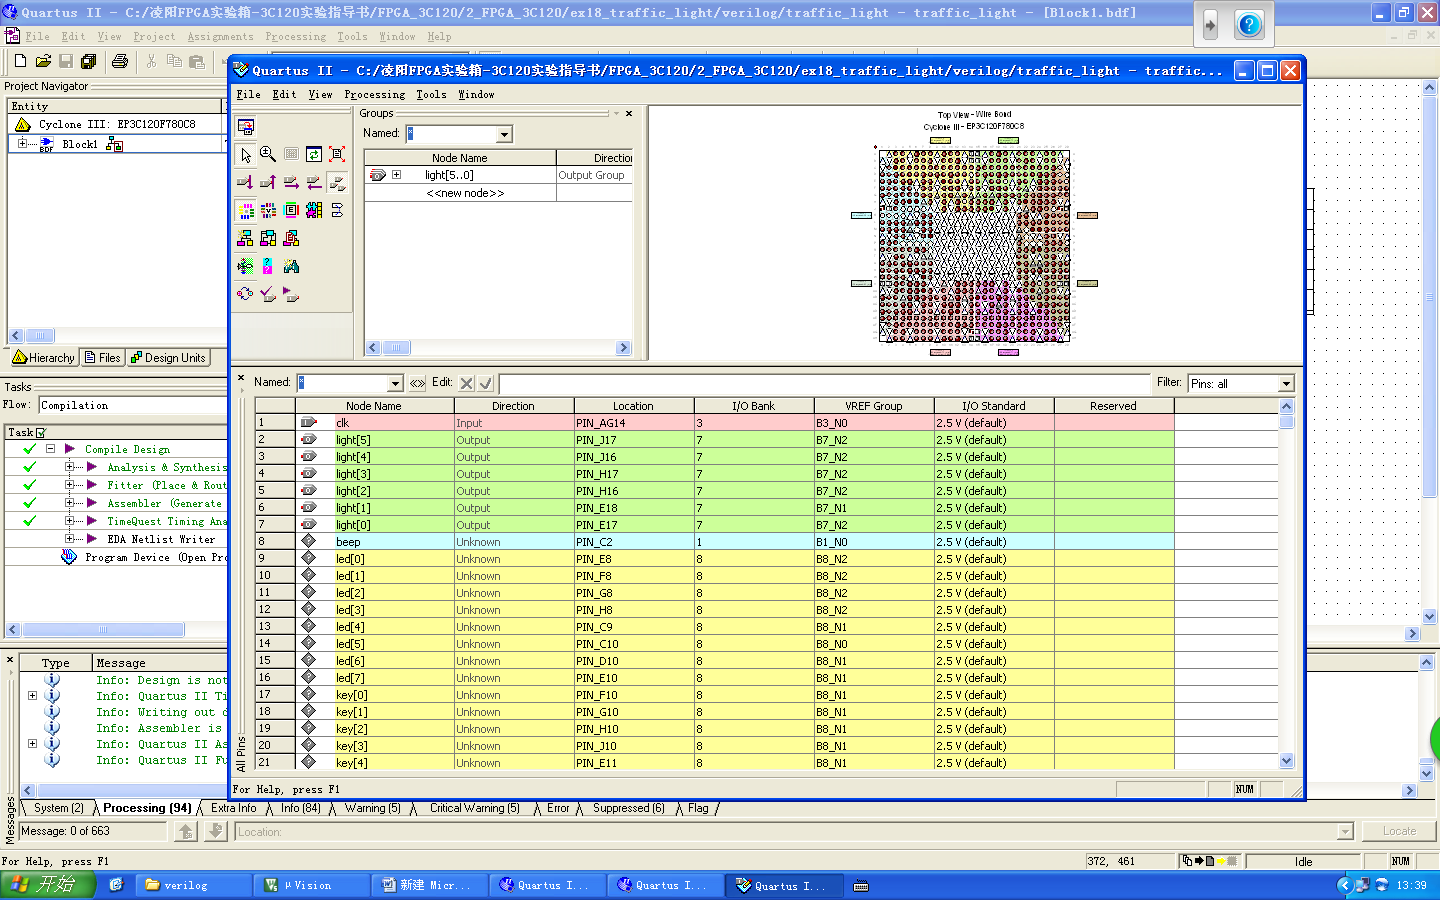Open the Processing menu in Pin Planner window
This screenshot has width=1440, height=900.
pos(375,95)
